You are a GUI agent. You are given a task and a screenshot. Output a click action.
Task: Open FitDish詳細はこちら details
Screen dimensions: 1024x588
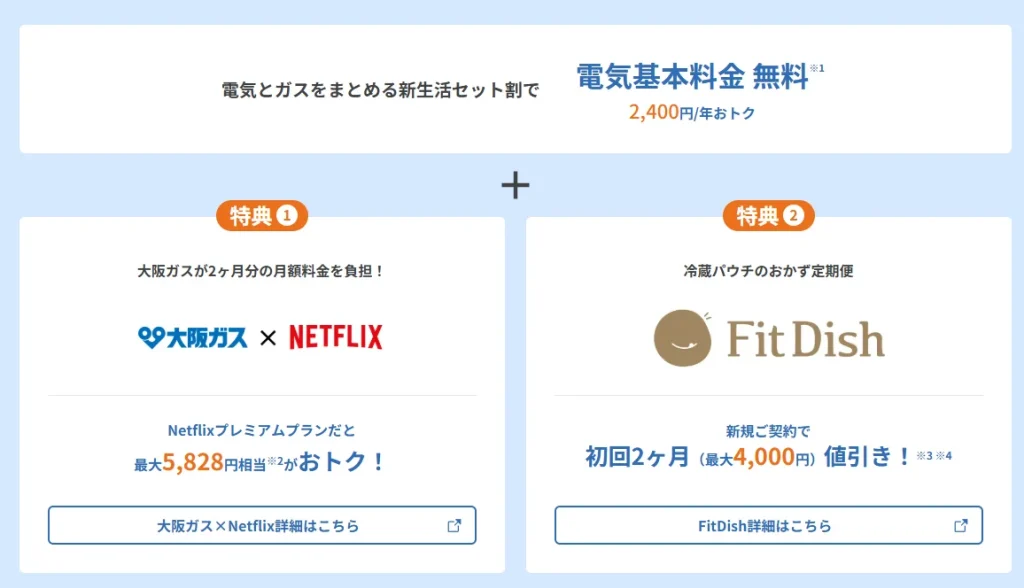(767, 524)
